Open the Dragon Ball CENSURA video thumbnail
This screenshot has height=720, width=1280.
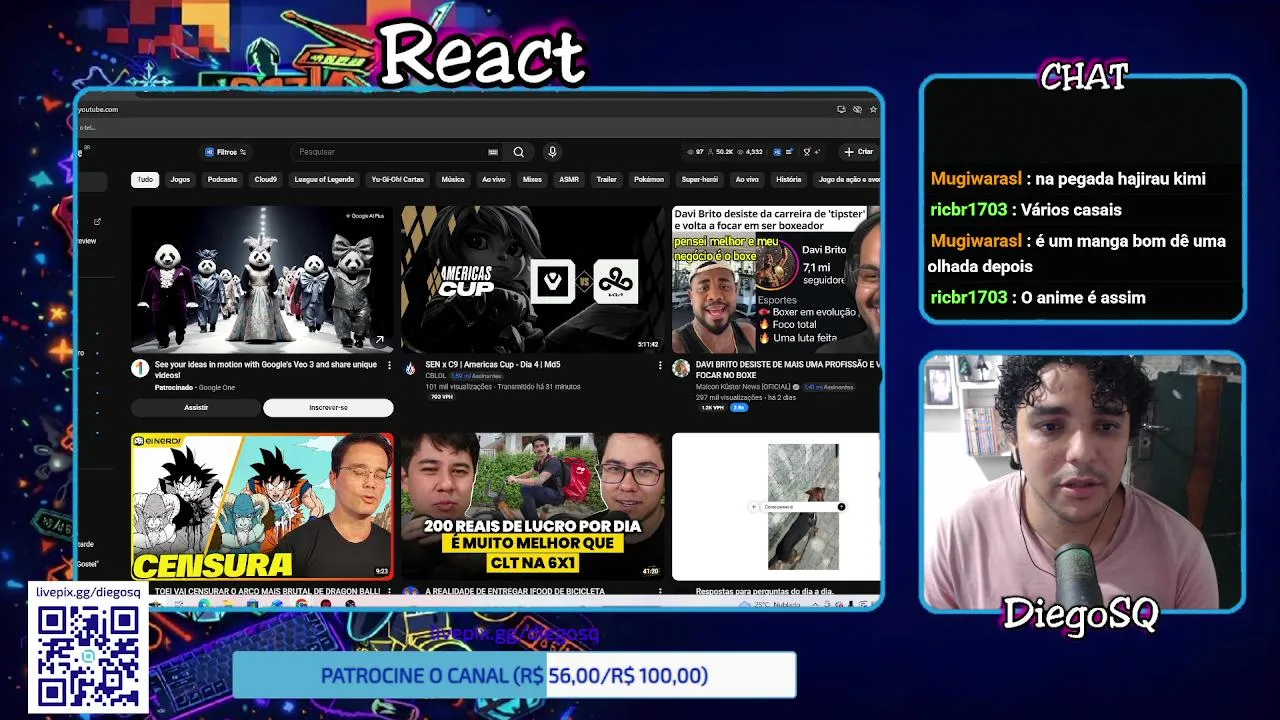tap(262, 506)
